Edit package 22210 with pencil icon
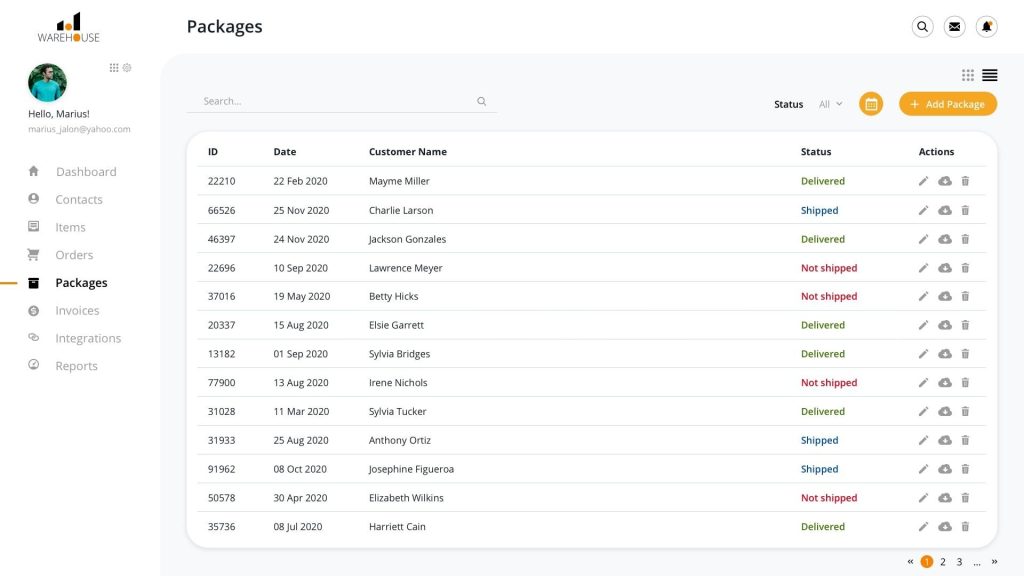Image resolution: width=1024 pixels, height=576 pixels. click(x=924, y=181)
